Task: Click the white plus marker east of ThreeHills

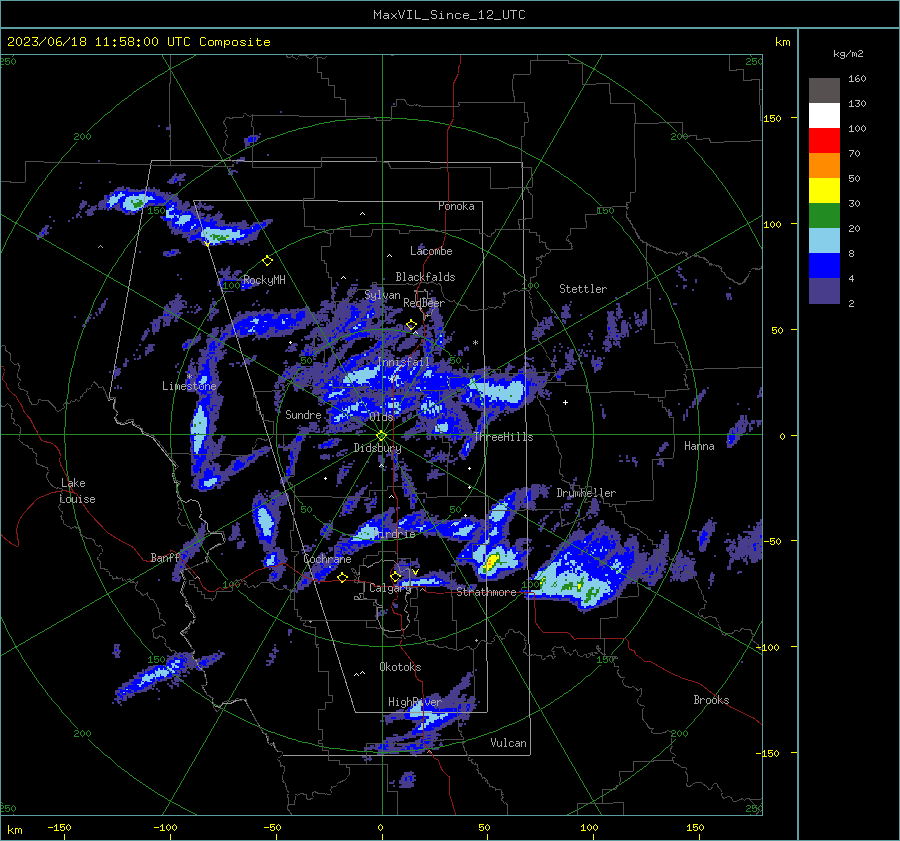Action: pos(565,402)
